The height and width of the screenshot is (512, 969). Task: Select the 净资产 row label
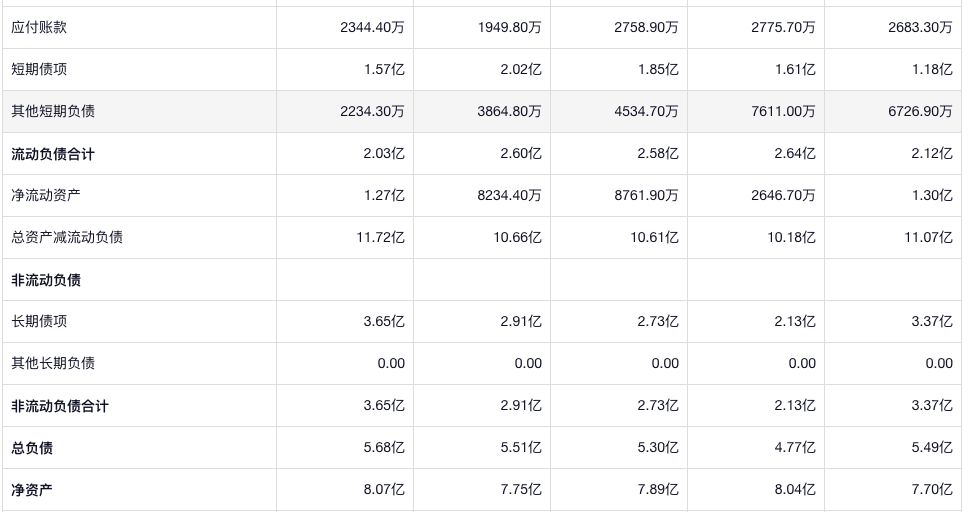(32, 490)
